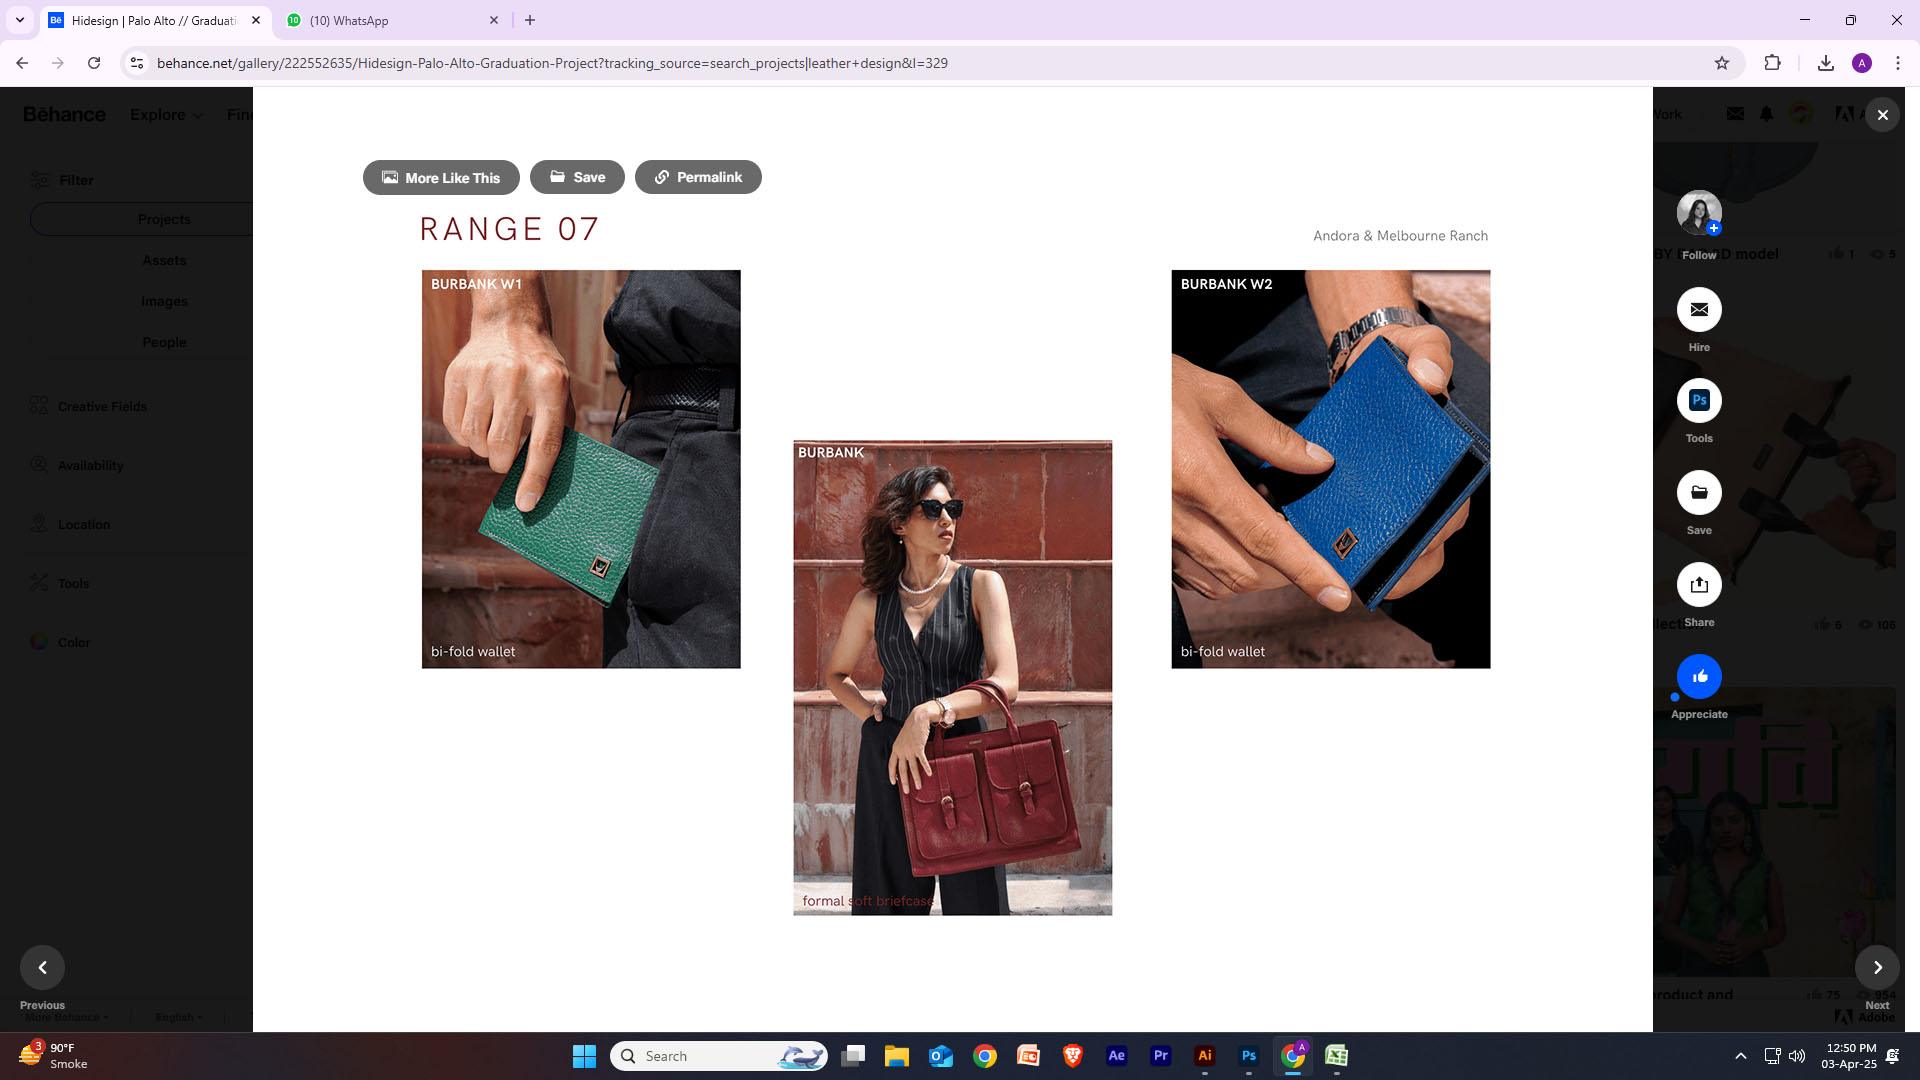The height and width of the screenshot is (1080, 1920).
Task: Open the Photoshop Tools icon
Action: coord(1699,401)
